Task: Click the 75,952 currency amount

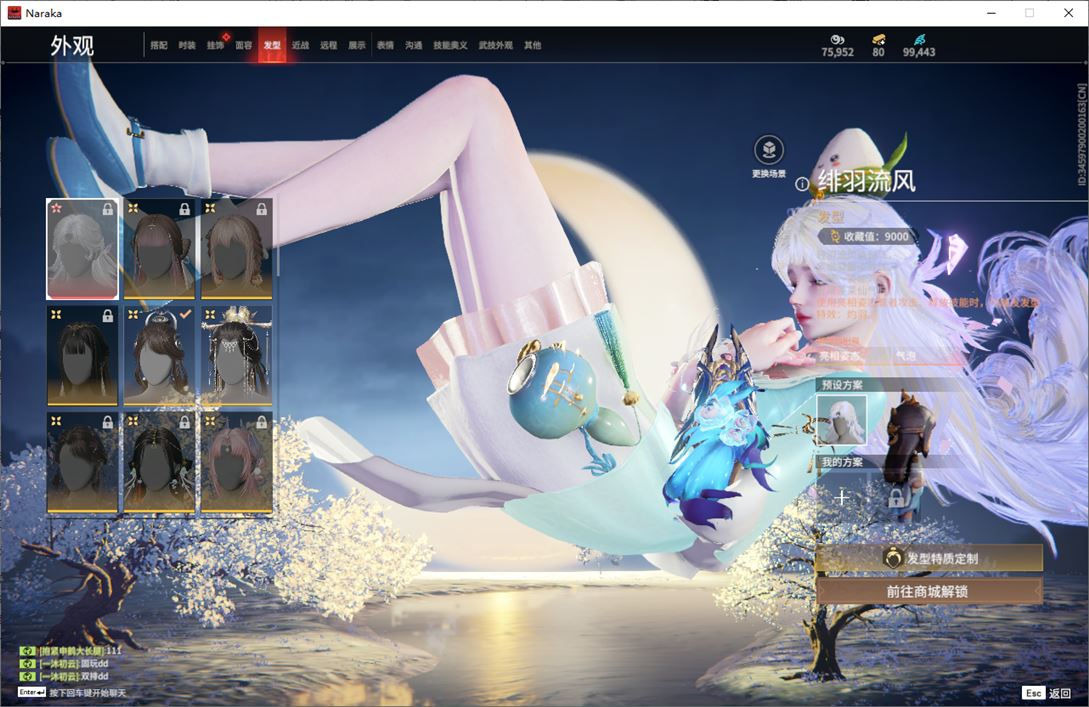Action: (x=838, y=52)
